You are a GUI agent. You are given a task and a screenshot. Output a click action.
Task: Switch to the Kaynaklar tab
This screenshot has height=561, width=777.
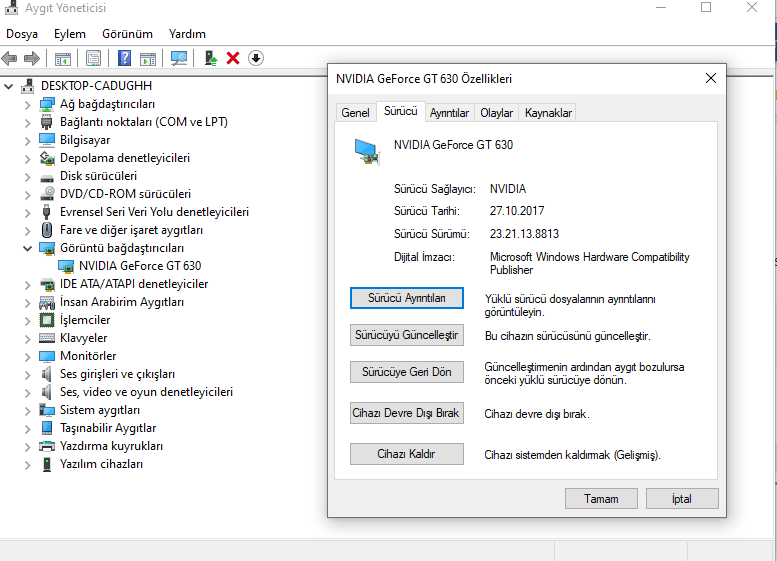tap(548, 113)
